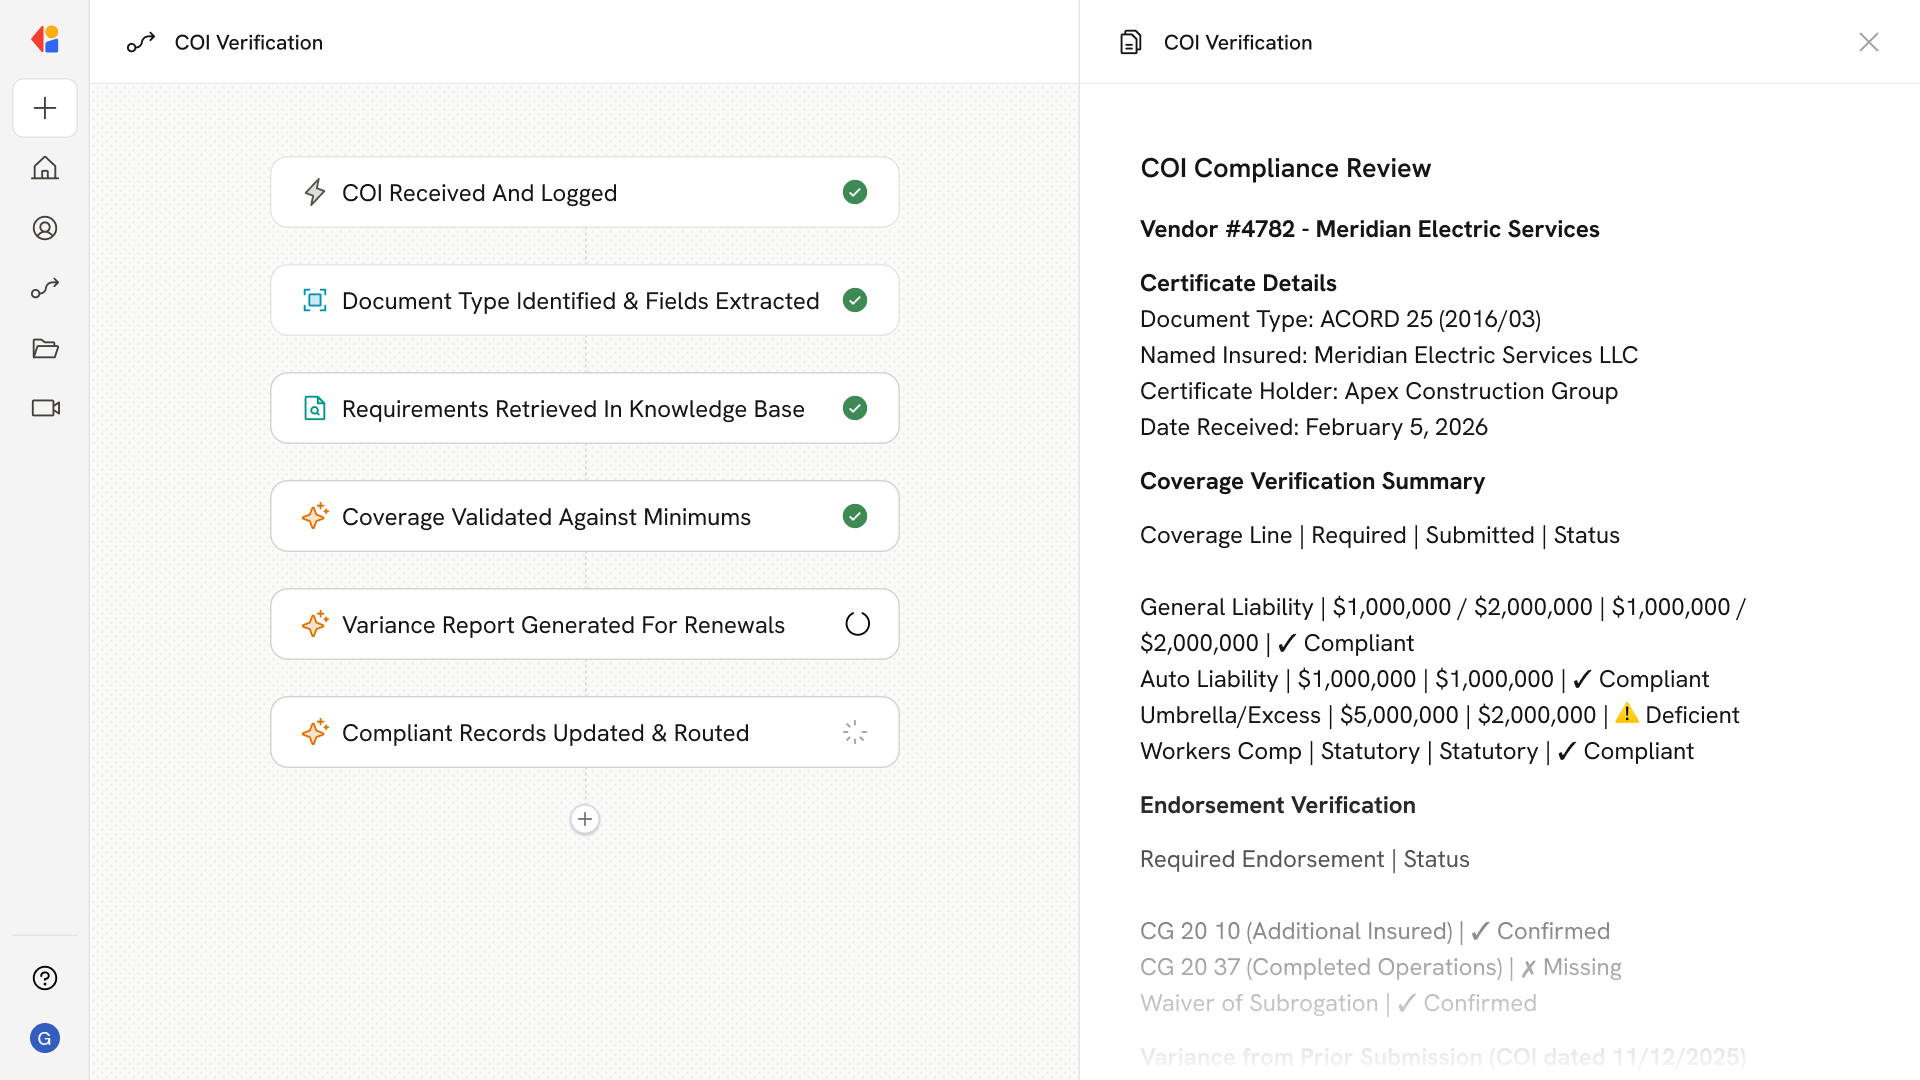
Task: Open the Home icon in the sidebar
Action: click(x=45, y=168)
